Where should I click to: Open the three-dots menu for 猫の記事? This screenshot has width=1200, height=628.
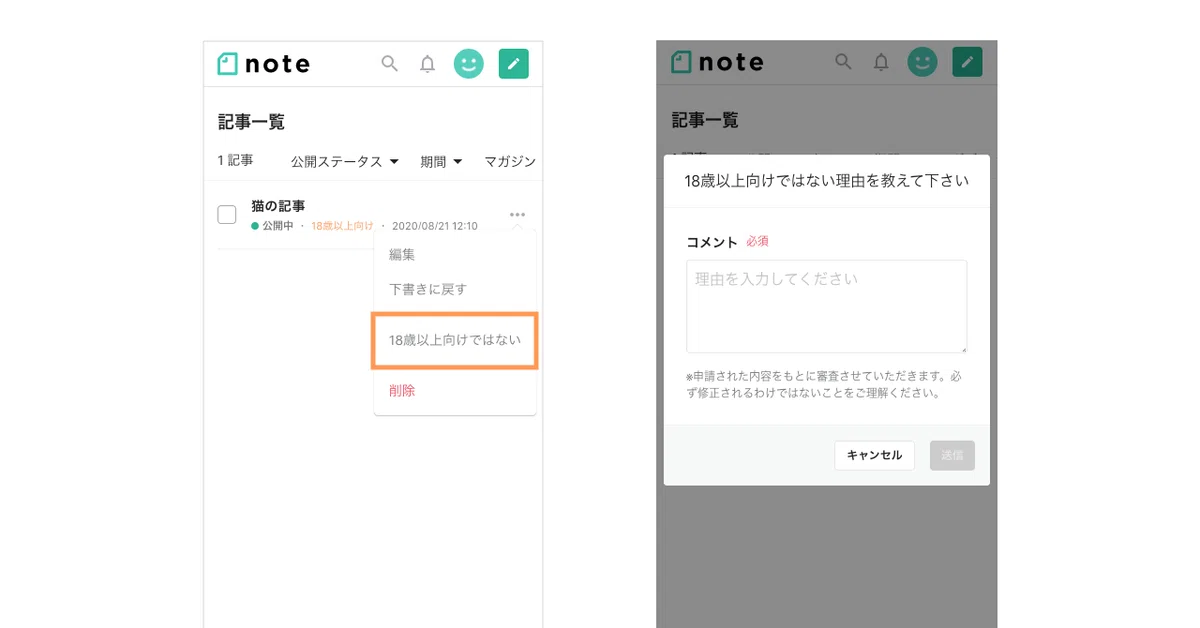coord(517,215)
